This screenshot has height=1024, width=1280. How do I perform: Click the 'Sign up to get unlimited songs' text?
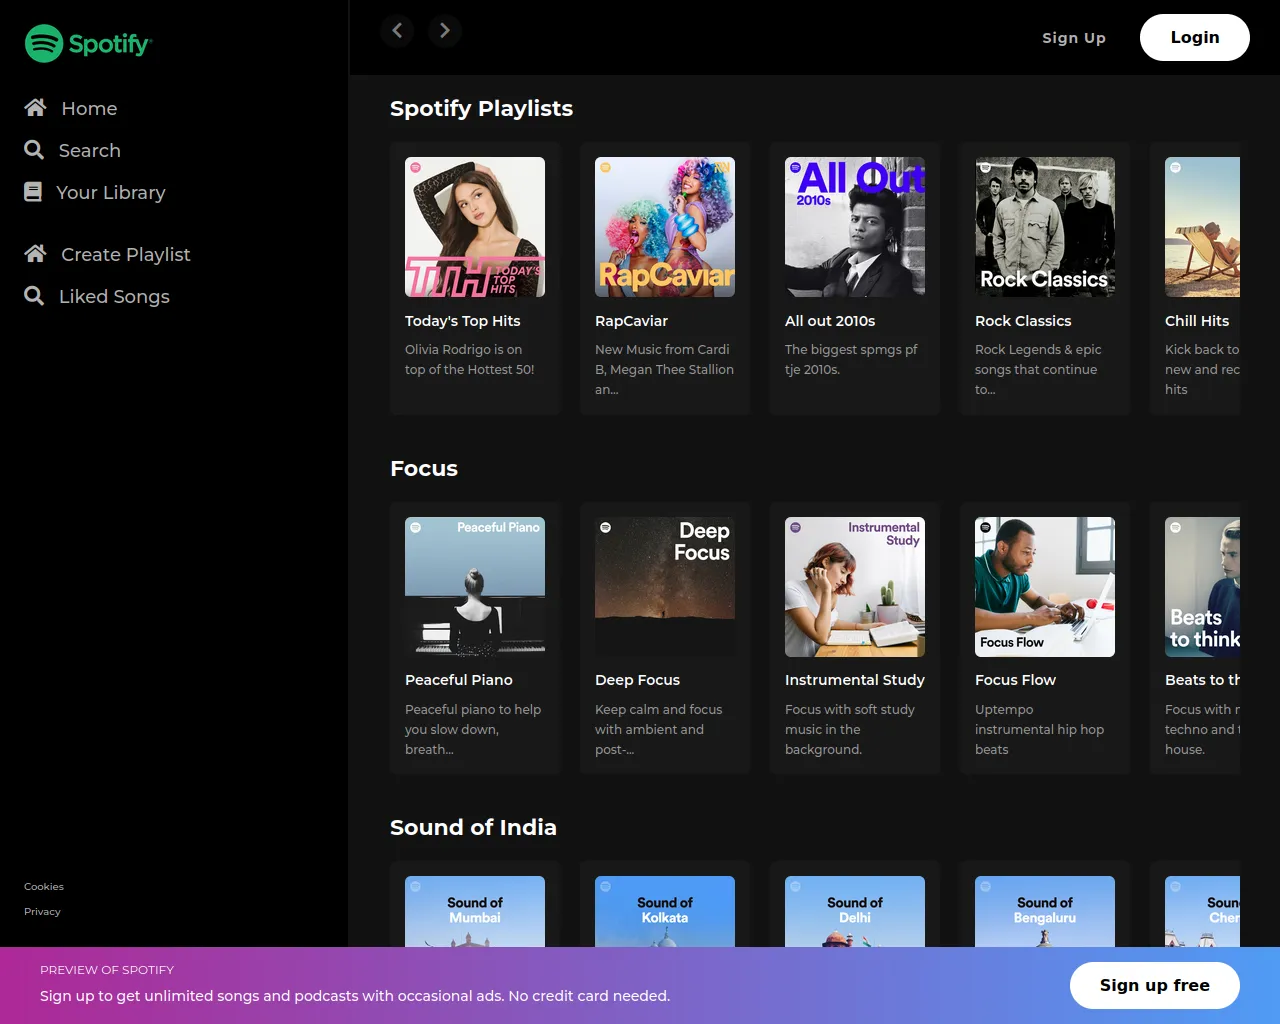pyautogui.click(x=355, y=996)
